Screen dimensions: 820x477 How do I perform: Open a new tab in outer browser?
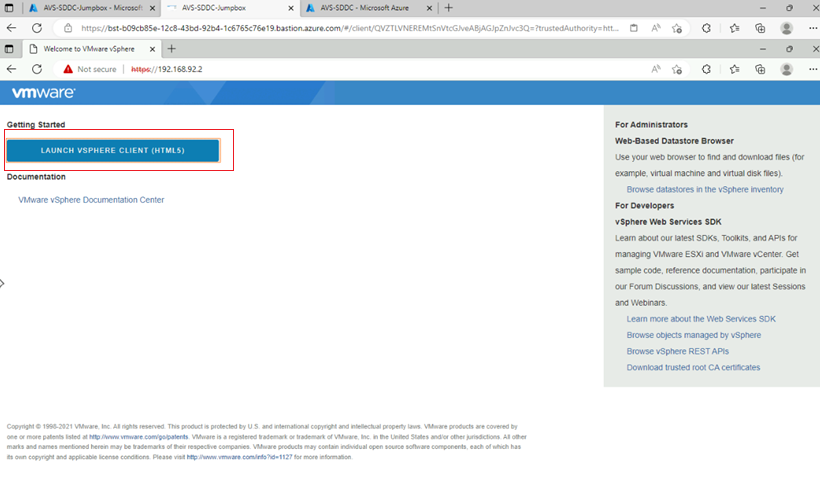click(x=448, y=8)
